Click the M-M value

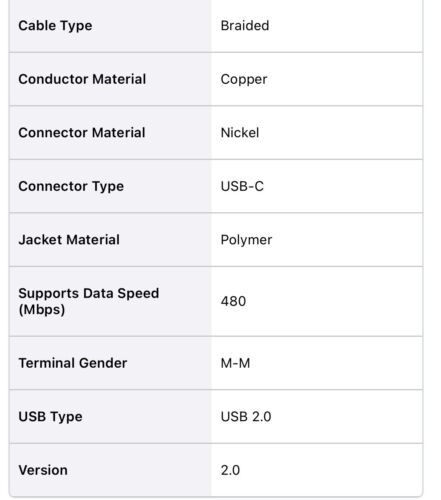[x=235, y=363]
